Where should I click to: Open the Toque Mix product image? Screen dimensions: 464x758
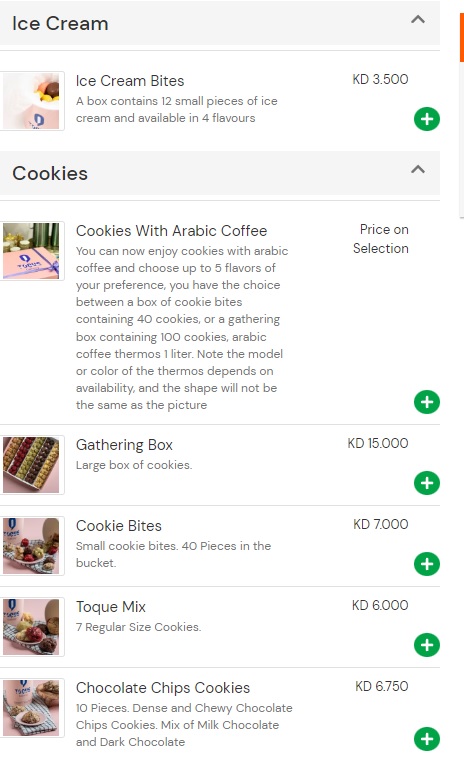[x=31, y=627]
